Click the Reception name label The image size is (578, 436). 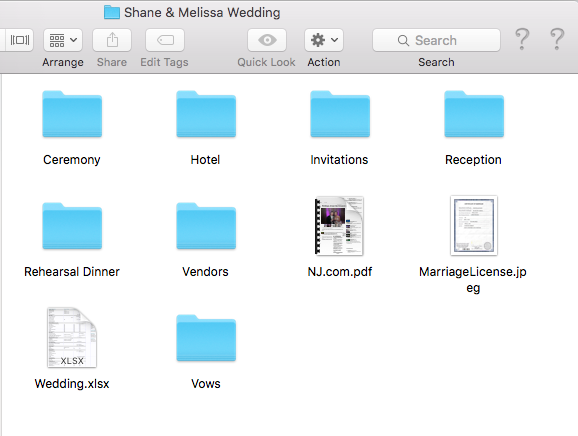tap(473, 160)
